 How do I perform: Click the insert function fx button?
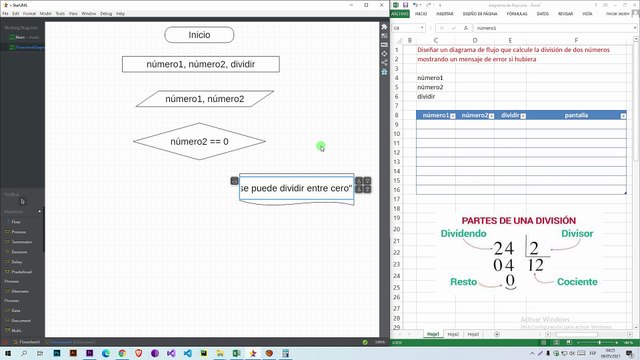[x=466, y=28]
